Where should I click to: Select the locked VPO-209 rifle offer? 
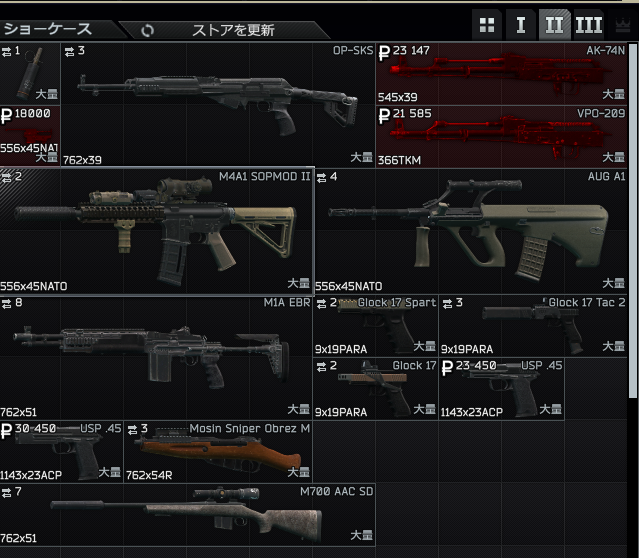click(x=502, y=136)
